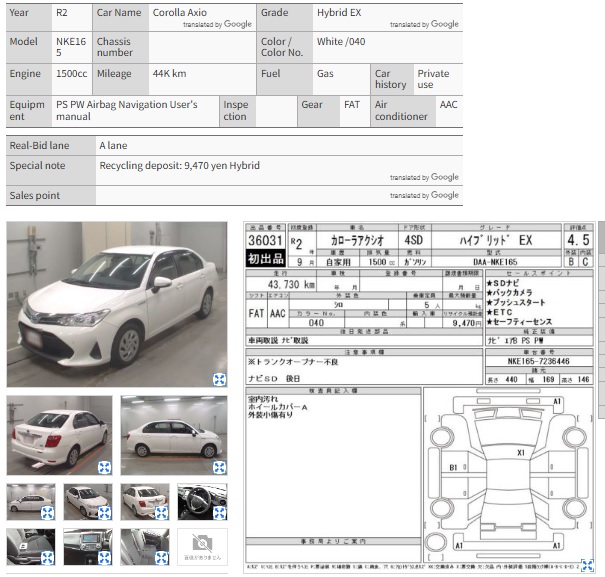
Task: Open the main white Corolla Axio photo
Action: click(117, 304)
